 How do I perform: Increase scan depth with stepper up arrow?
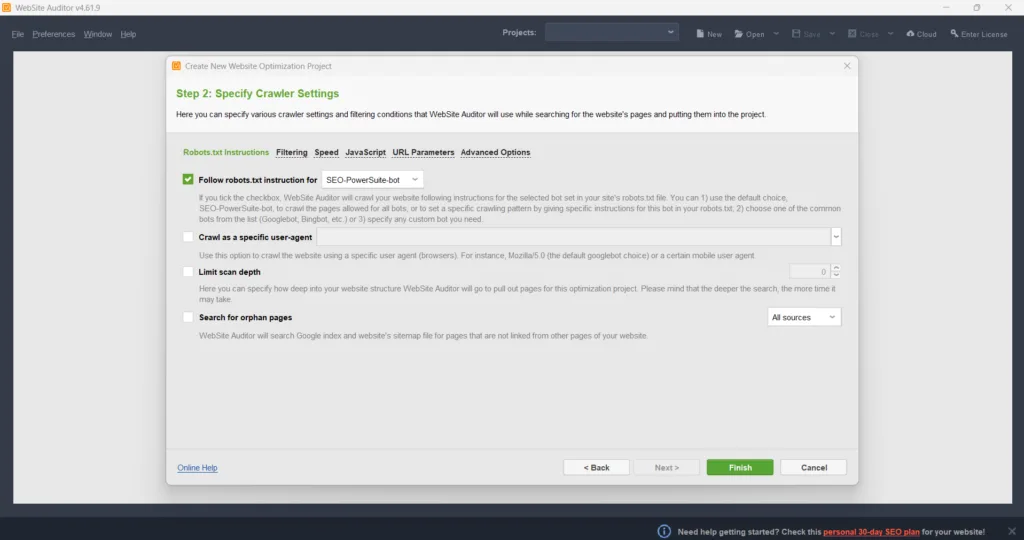point(836,268)
